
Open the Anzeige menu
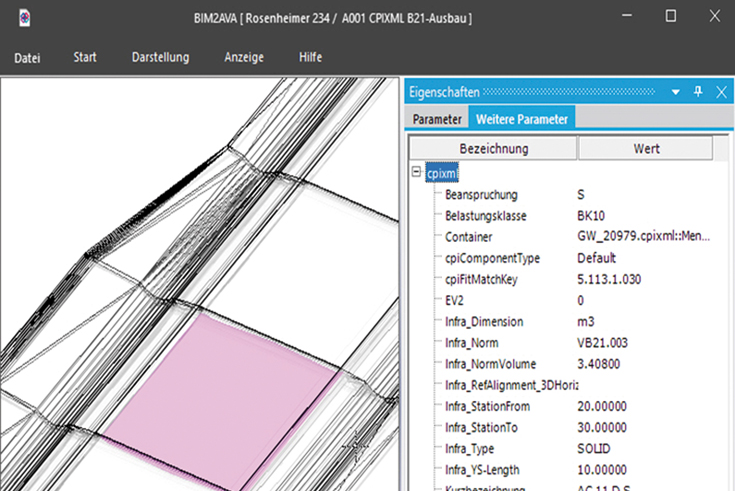[x=244, y=58]
